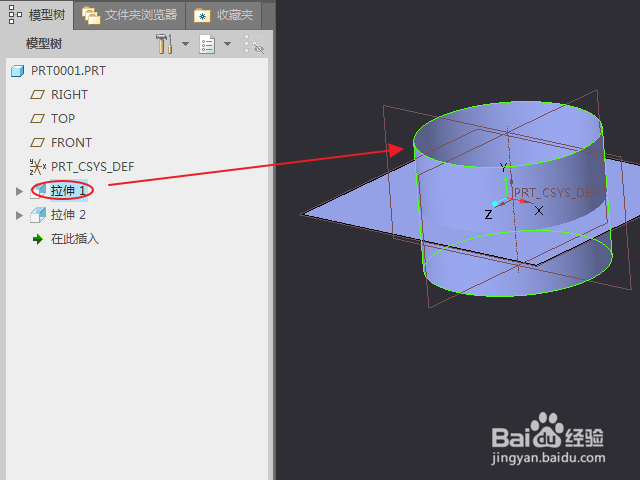640x480 pixels.
Task: Click the green insert-here arrow icon
Action: click(x=38, y=239)
